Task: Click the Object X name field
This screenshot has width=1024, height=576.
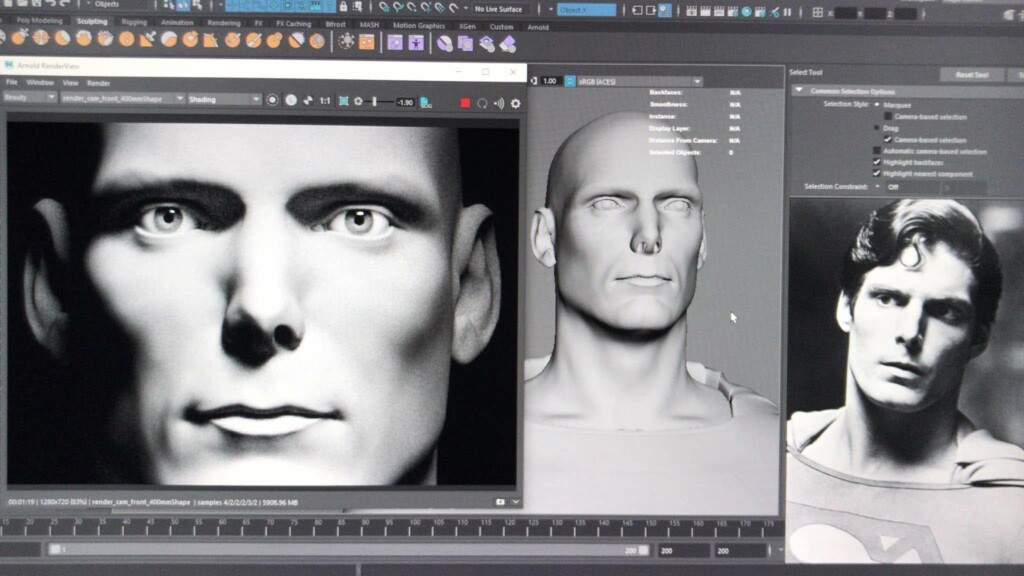Action: tap(586, 10)
